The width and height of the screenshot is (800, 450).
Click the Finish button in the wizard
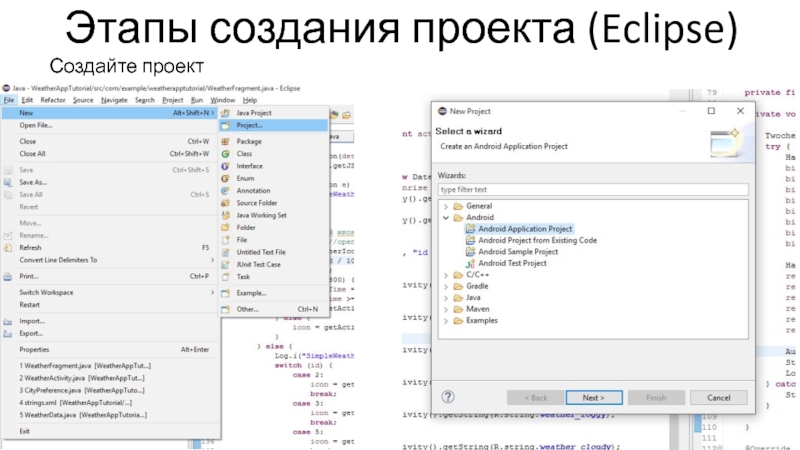click(x=656, y=397)
